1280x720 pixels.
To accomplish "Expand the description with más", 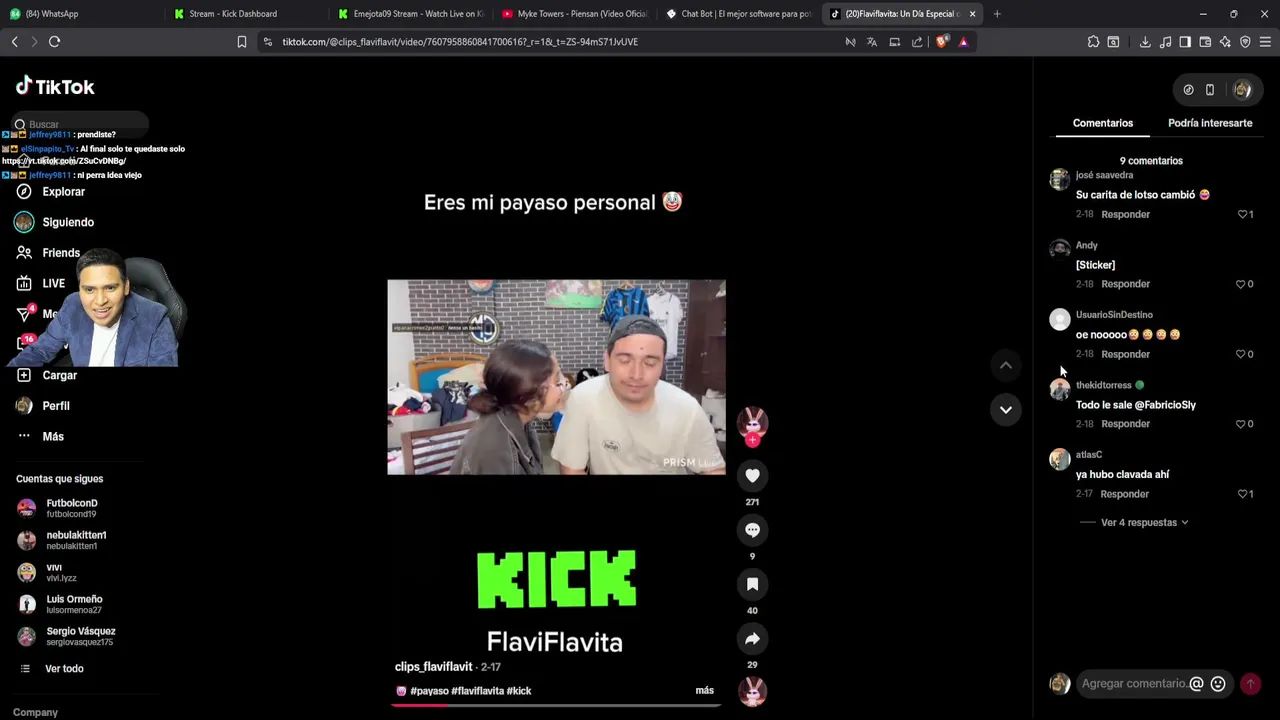I will coord(704,691).
